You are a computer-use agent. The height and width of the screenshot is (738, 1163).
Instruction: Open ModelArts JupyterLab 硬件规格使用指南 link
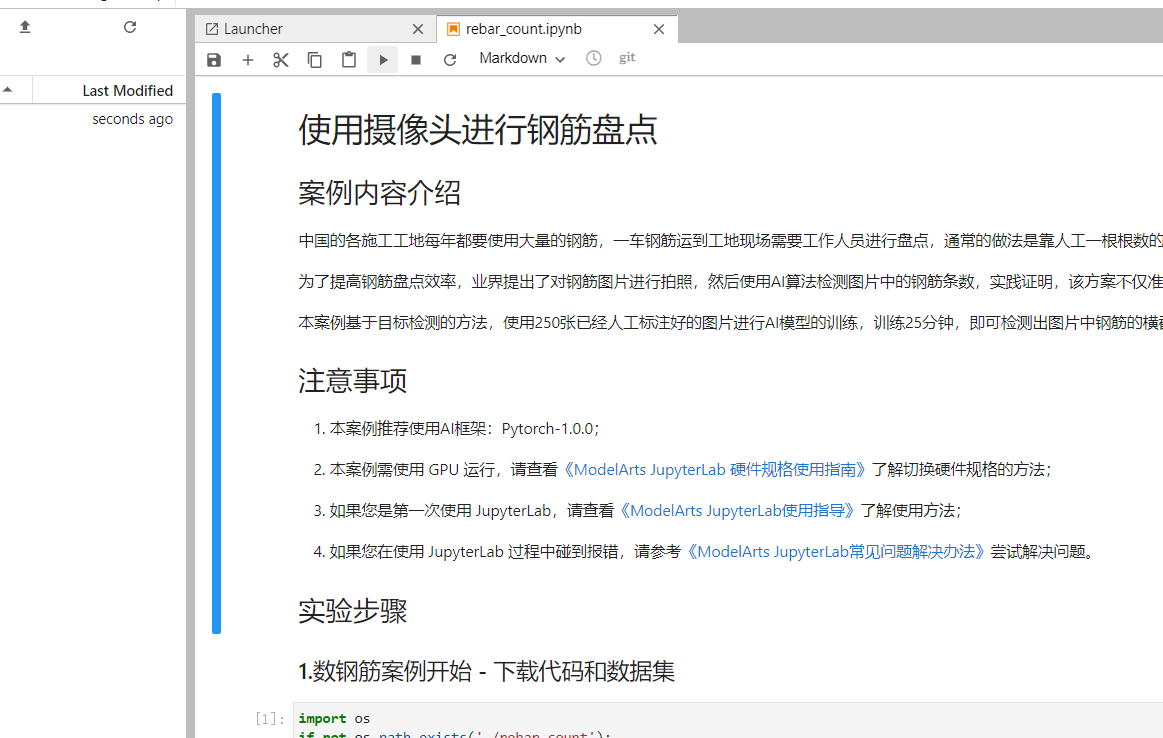pyautogui.click(x=714, y=470)
